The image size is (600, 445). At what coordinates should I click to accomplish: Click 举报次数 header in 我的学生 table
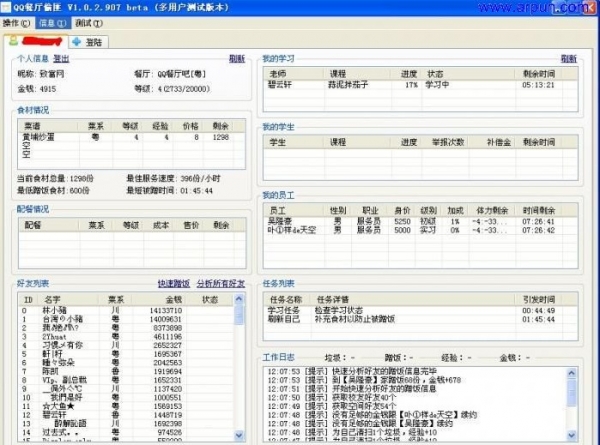click(445, 142)
